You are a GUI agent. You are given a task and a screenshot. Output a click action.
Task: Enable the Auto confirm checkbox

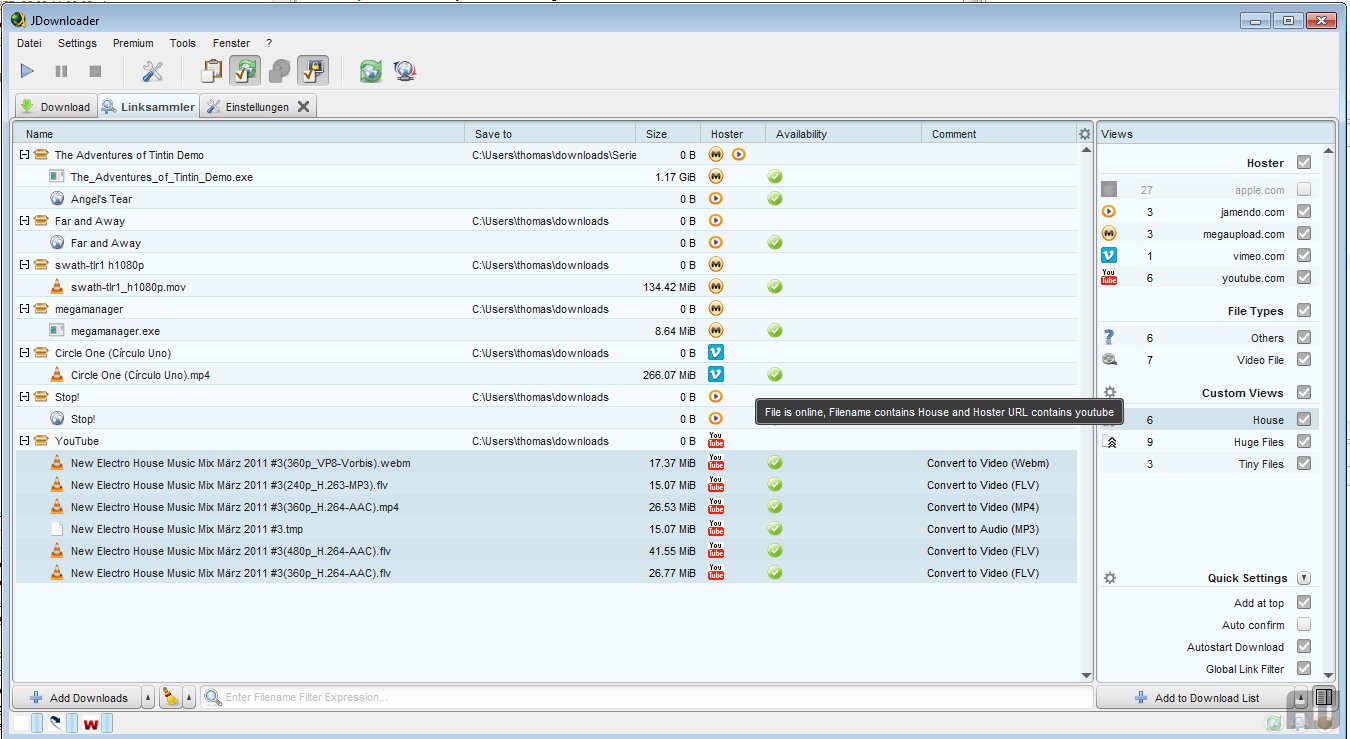point(1304,624)
